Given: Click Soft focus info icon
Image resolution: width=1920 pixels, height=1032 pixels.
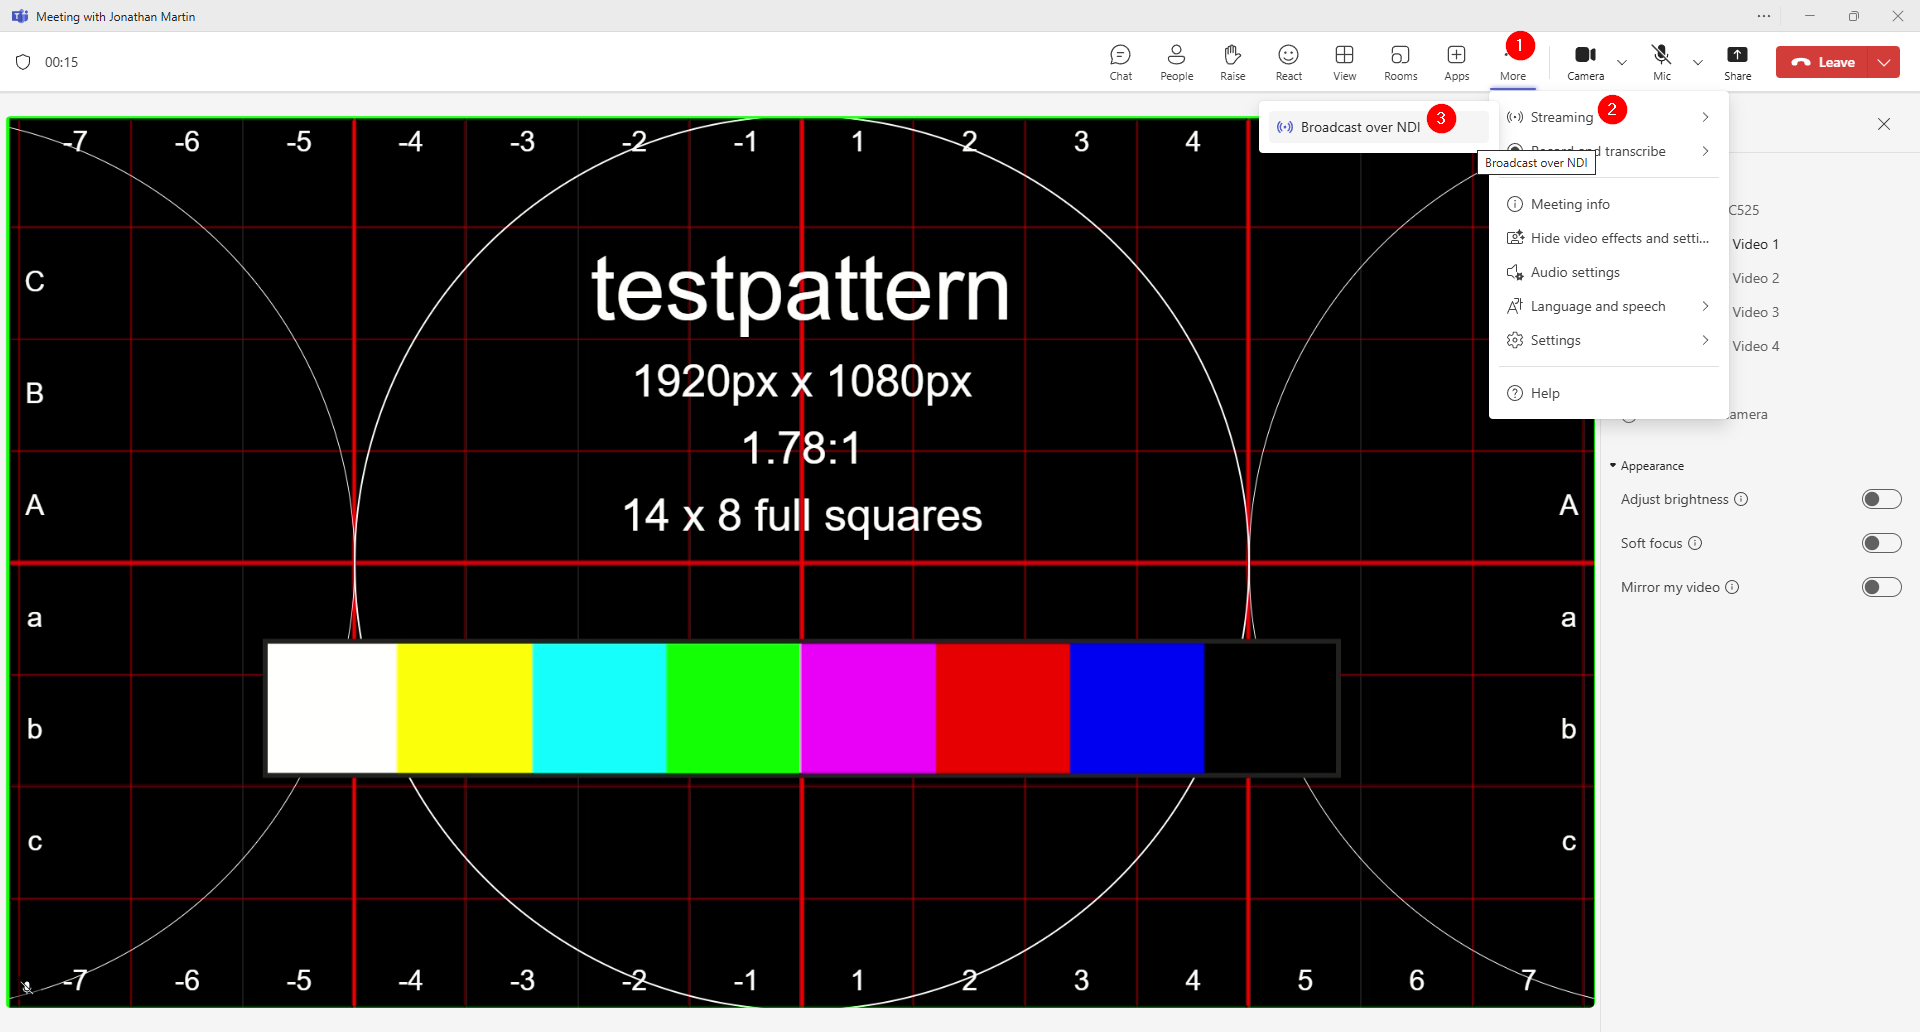Looking at the screenshot, I should (x=1695, y=543).
